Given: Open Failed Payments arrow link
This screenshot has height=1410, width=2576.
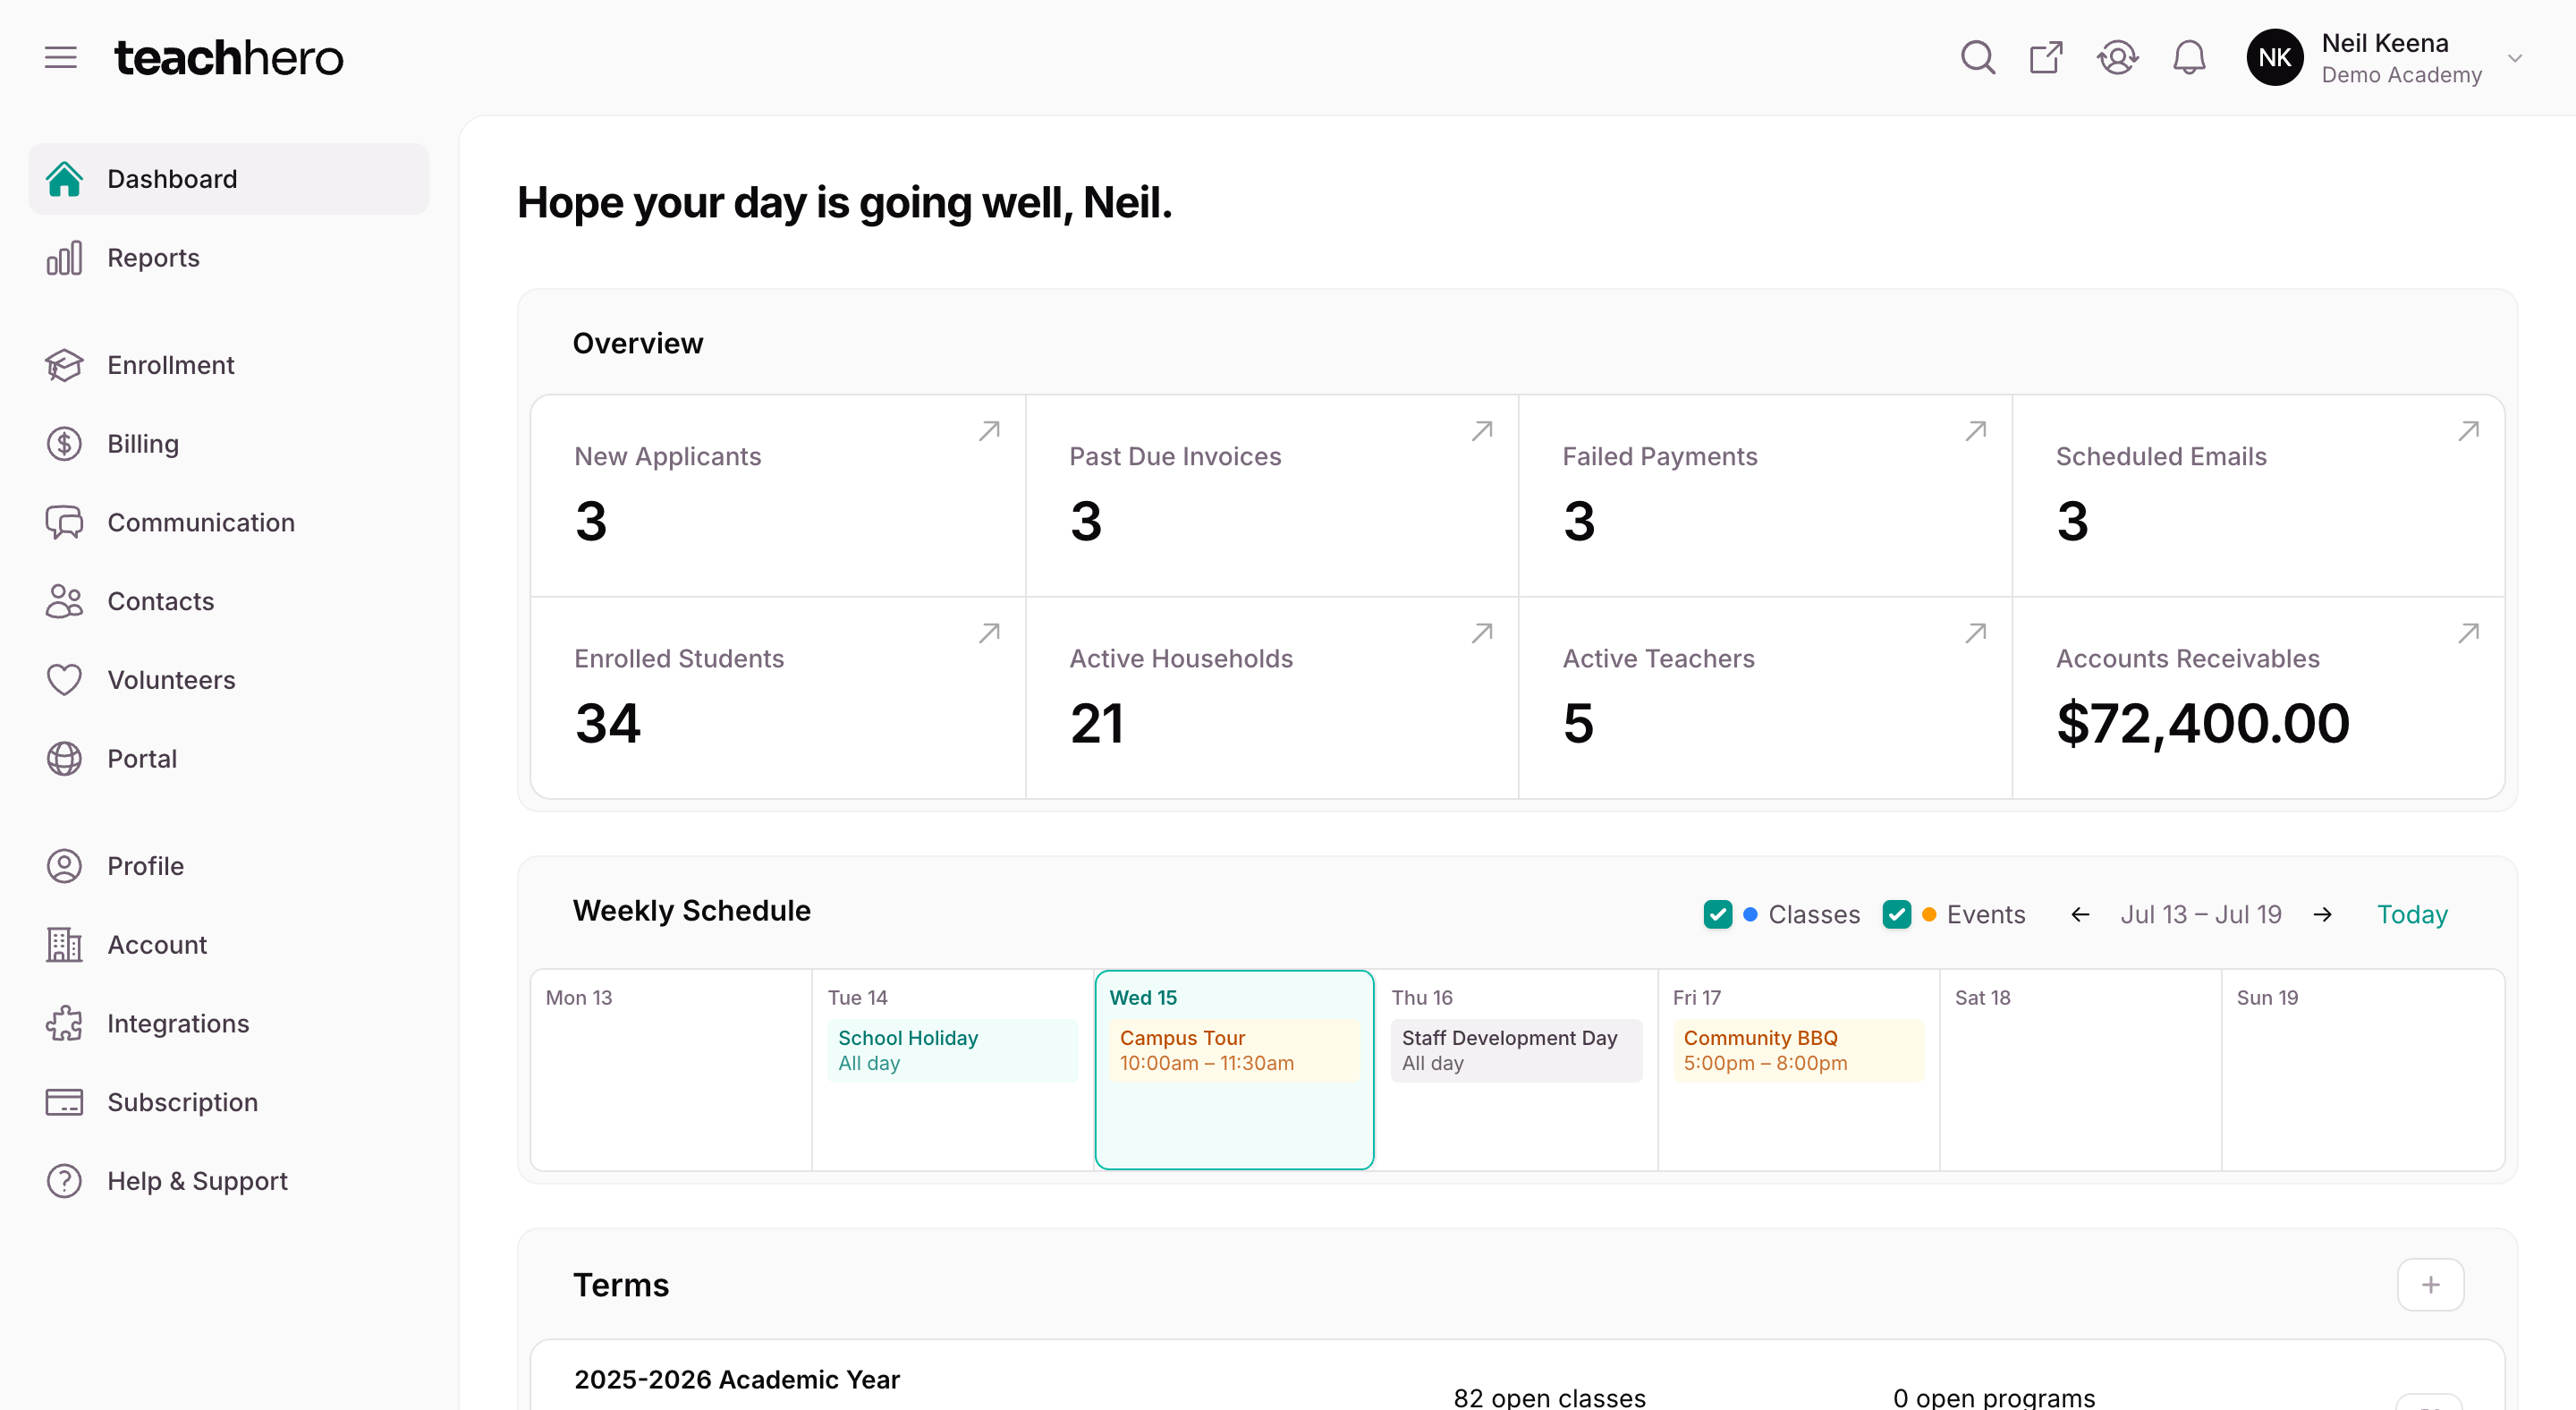Looking at the screenshot, I should (1975, 431).
